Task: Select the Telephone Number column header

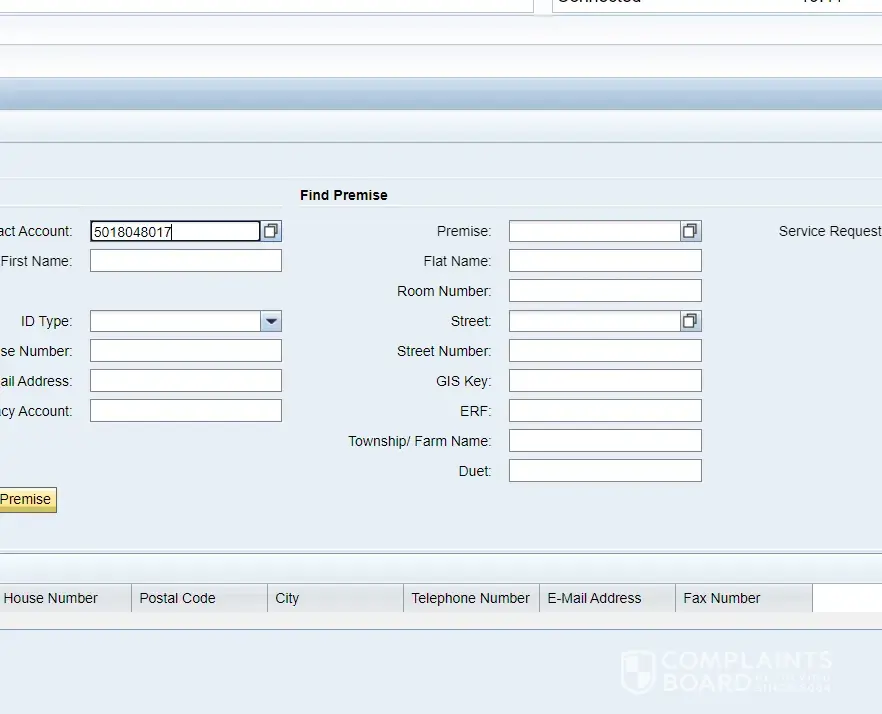Action: [471, 598]
